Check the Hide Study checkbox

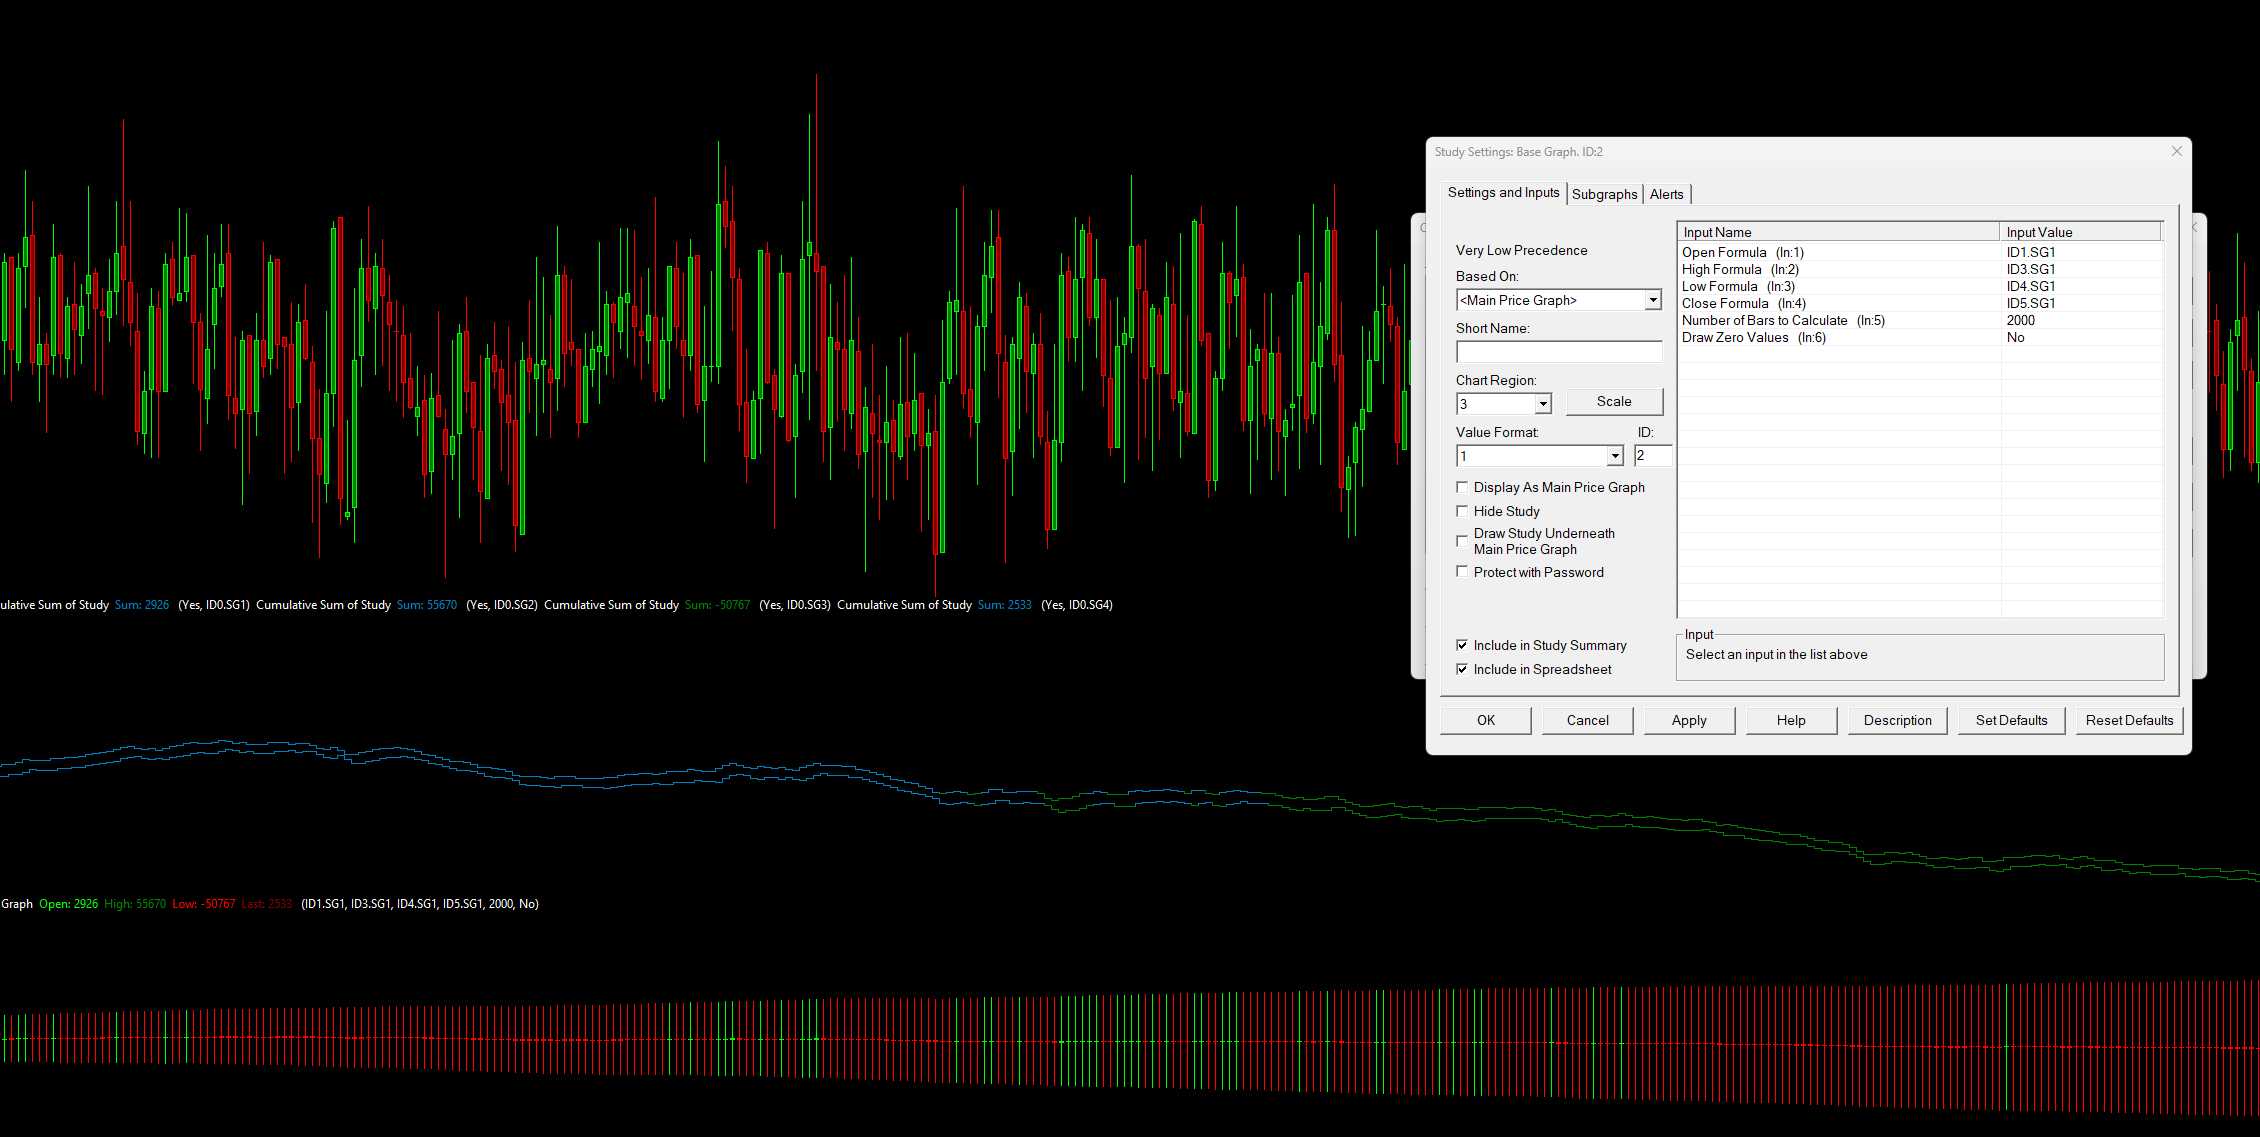tap(1463, 511)
